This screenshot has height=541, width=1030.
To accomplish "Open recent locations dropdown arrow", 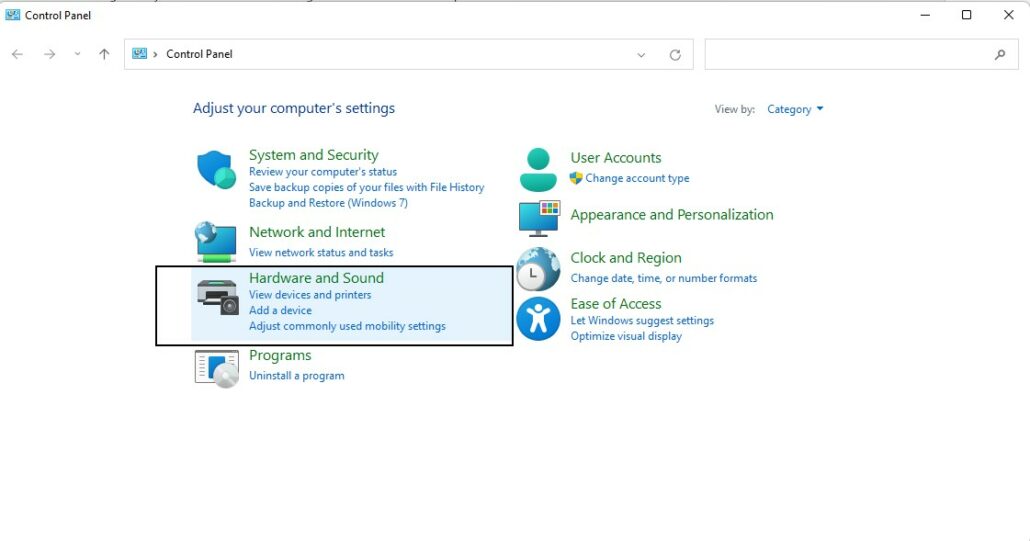I will (78, 54).
